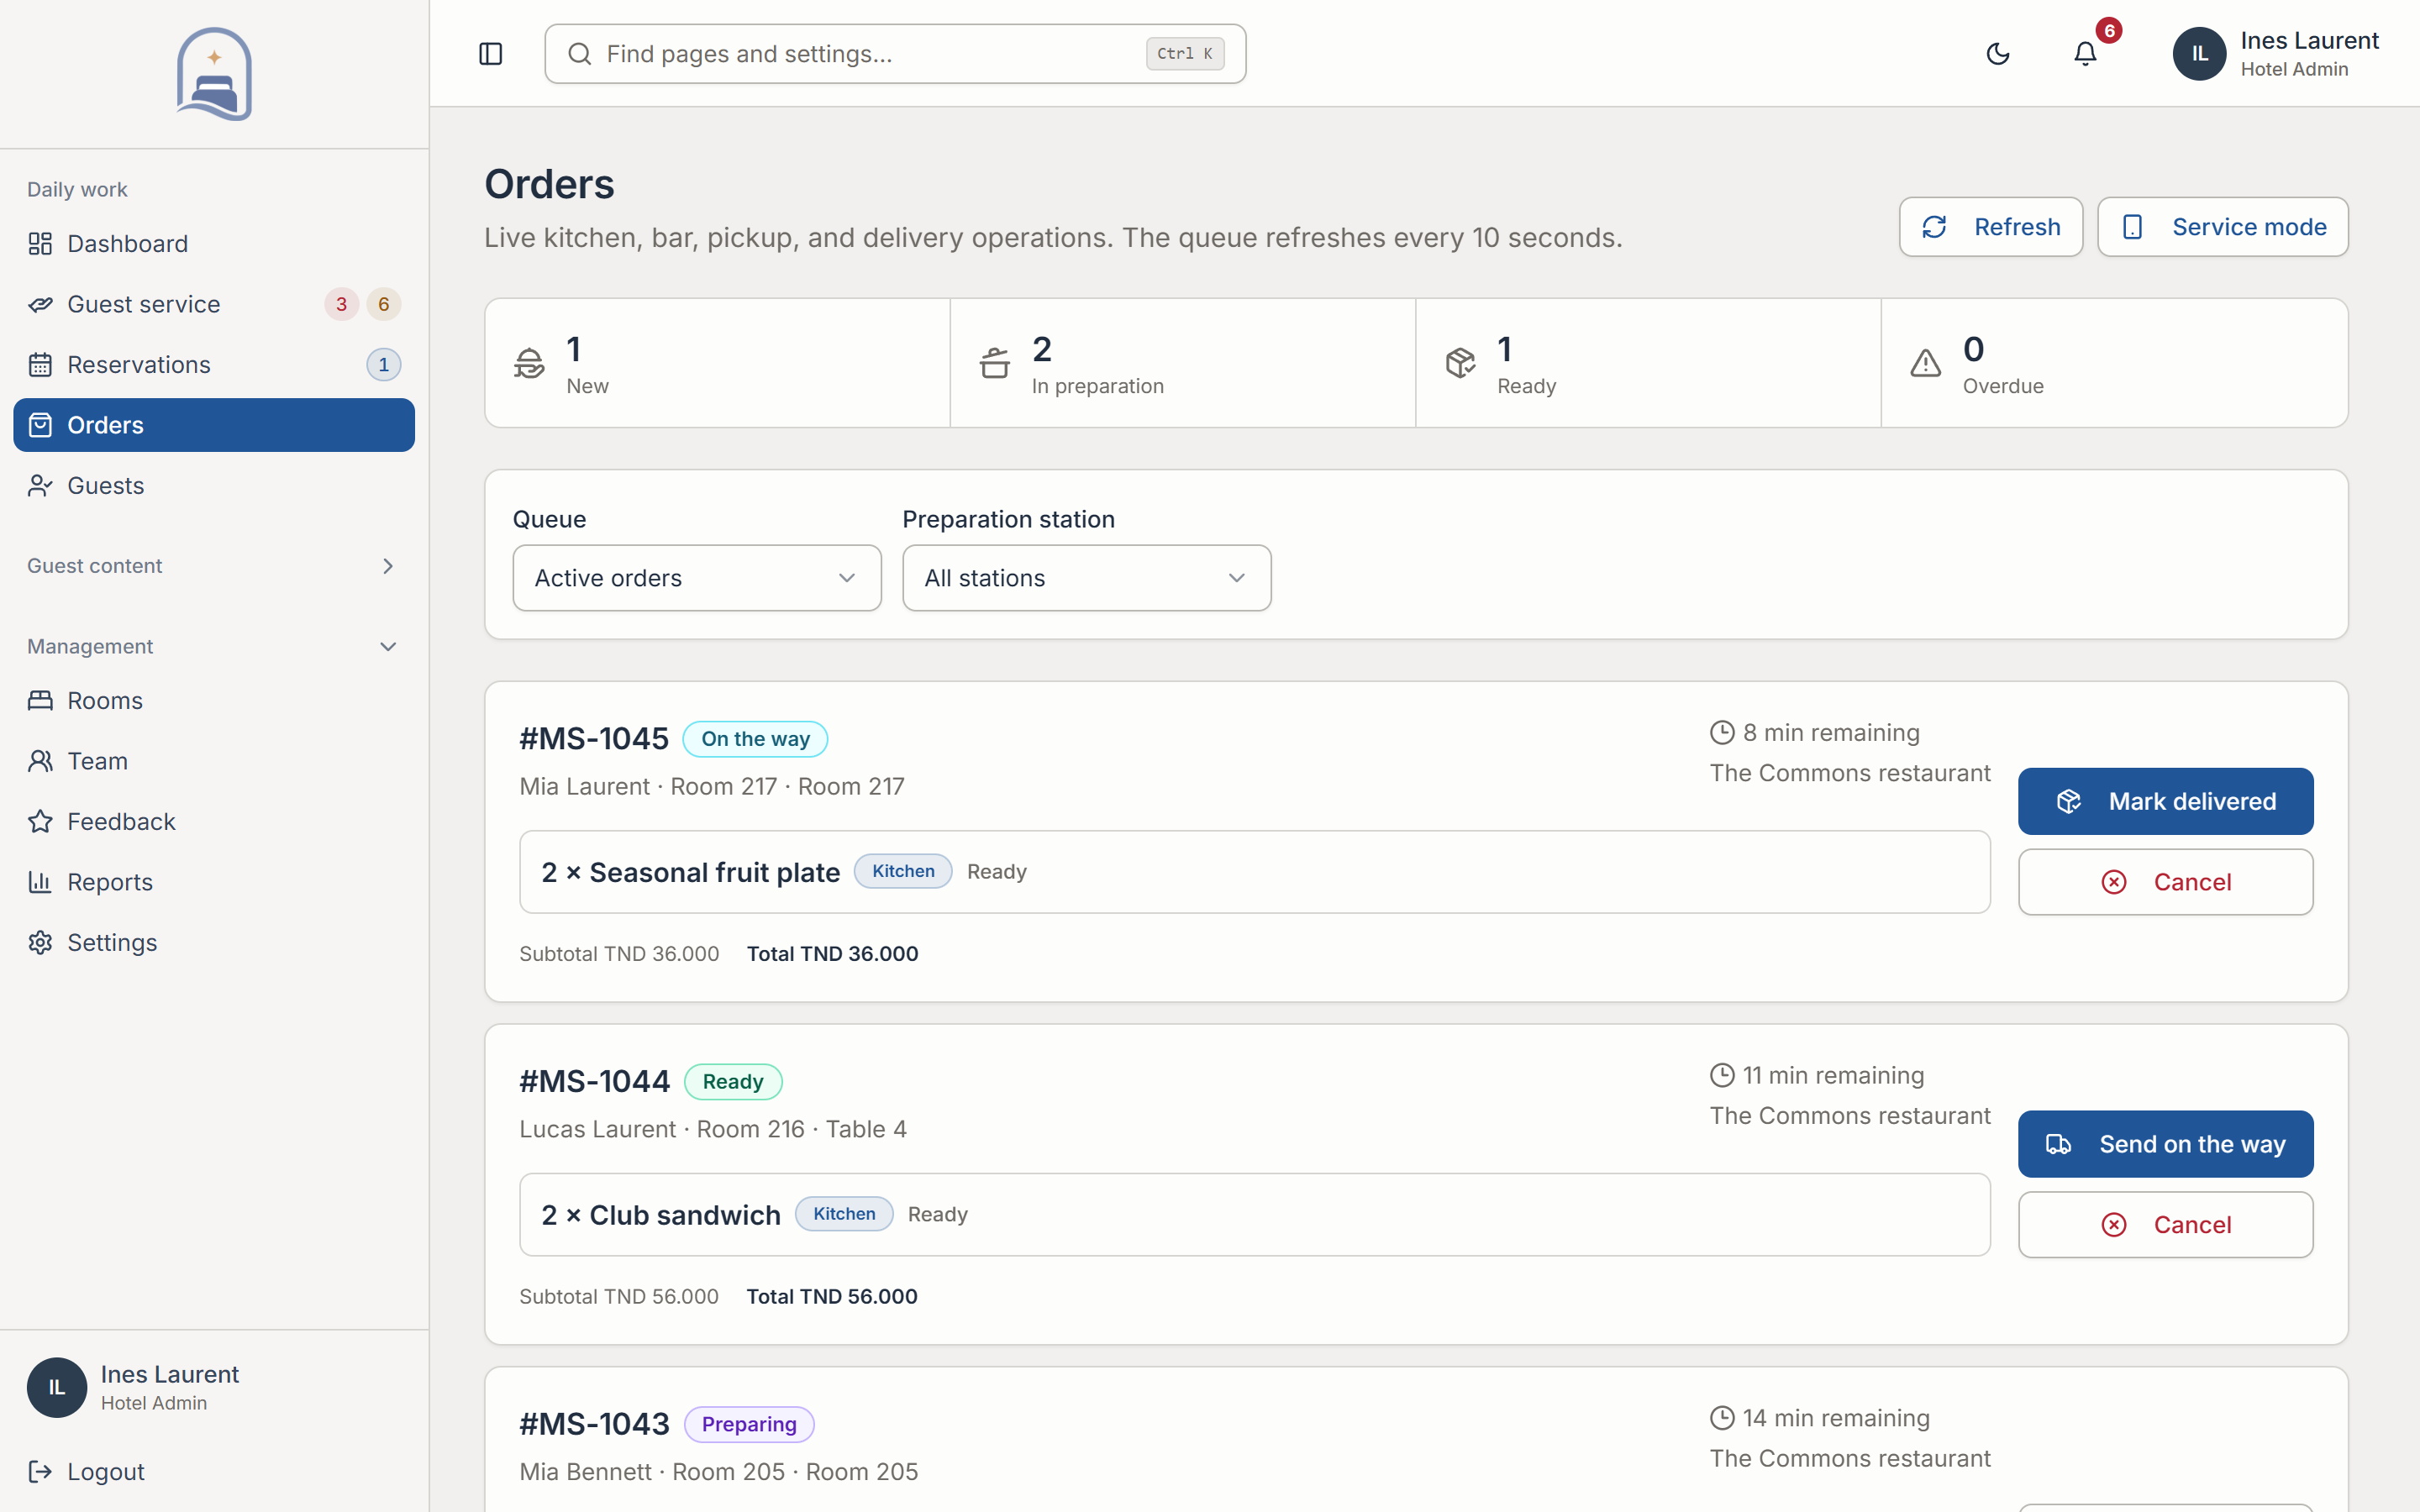Click the Kitchen tag on Seasonal fruit plate
Screen dimensions: 2420x1512
903,871
